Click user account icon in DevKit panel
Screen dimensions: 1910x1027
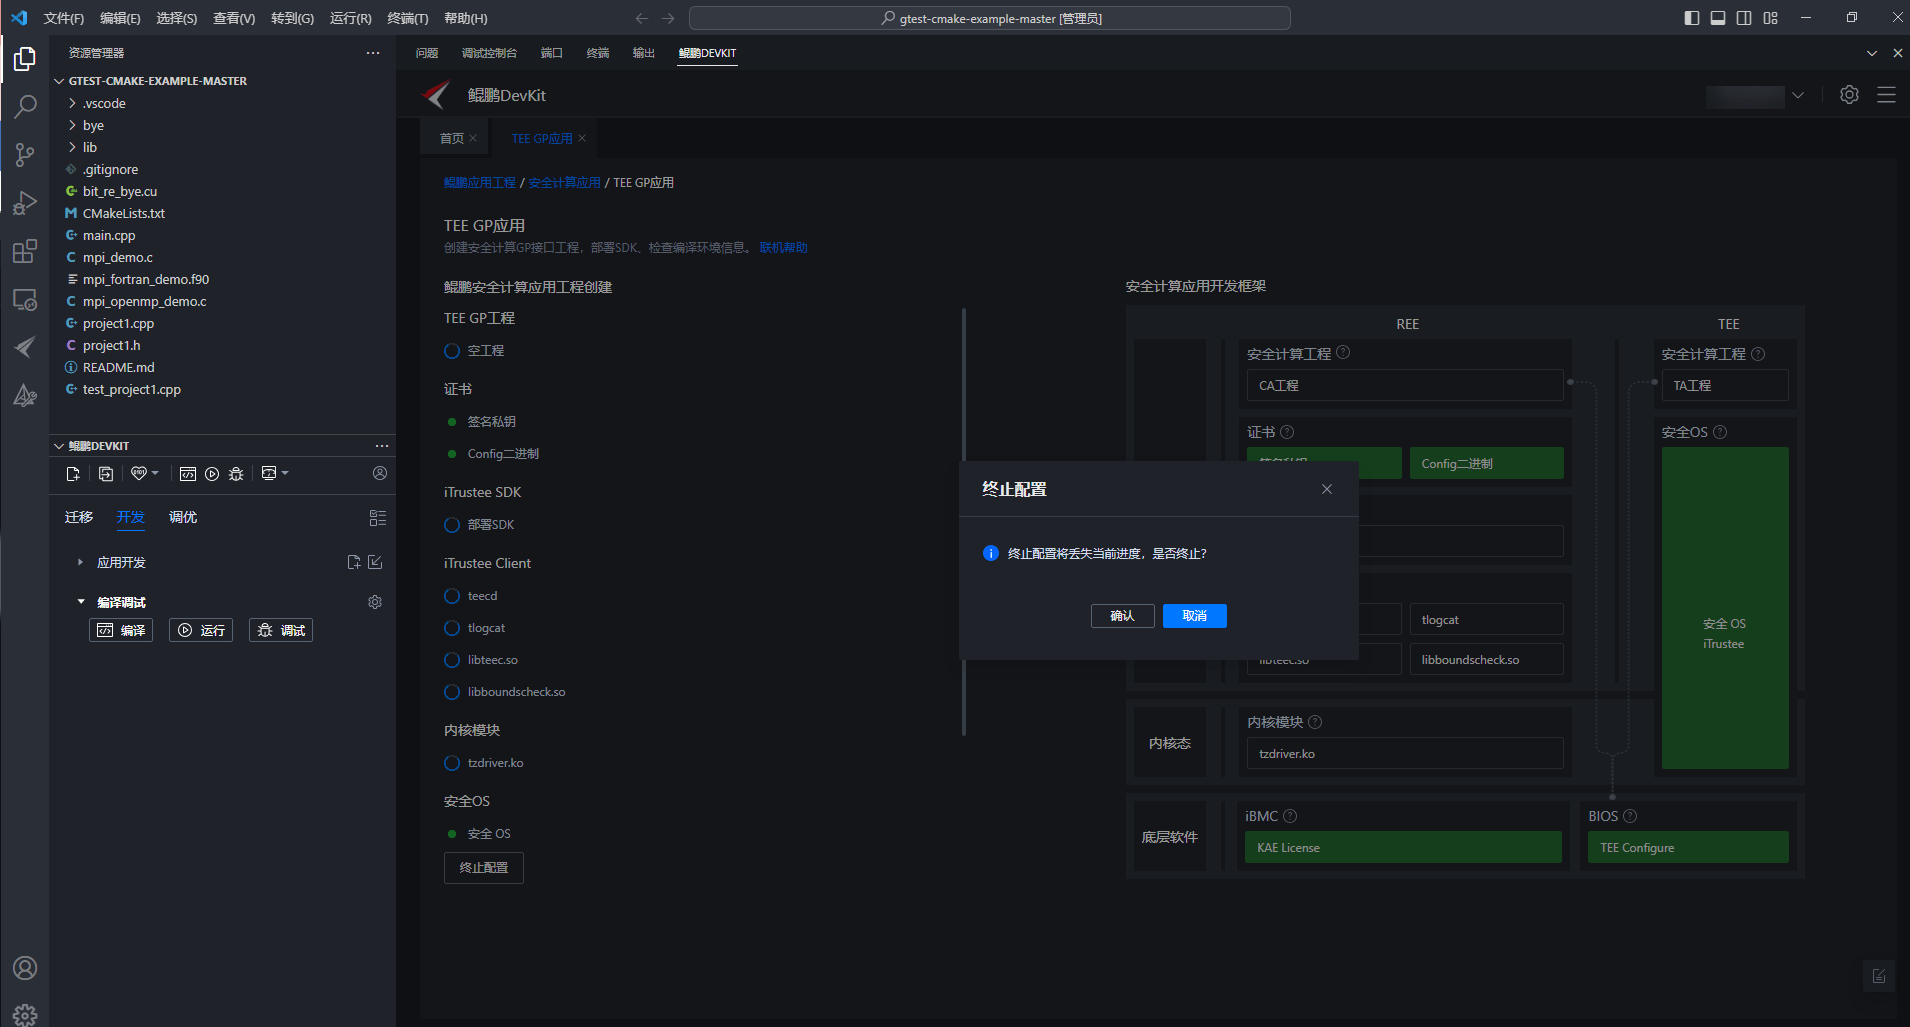[380, 473]
